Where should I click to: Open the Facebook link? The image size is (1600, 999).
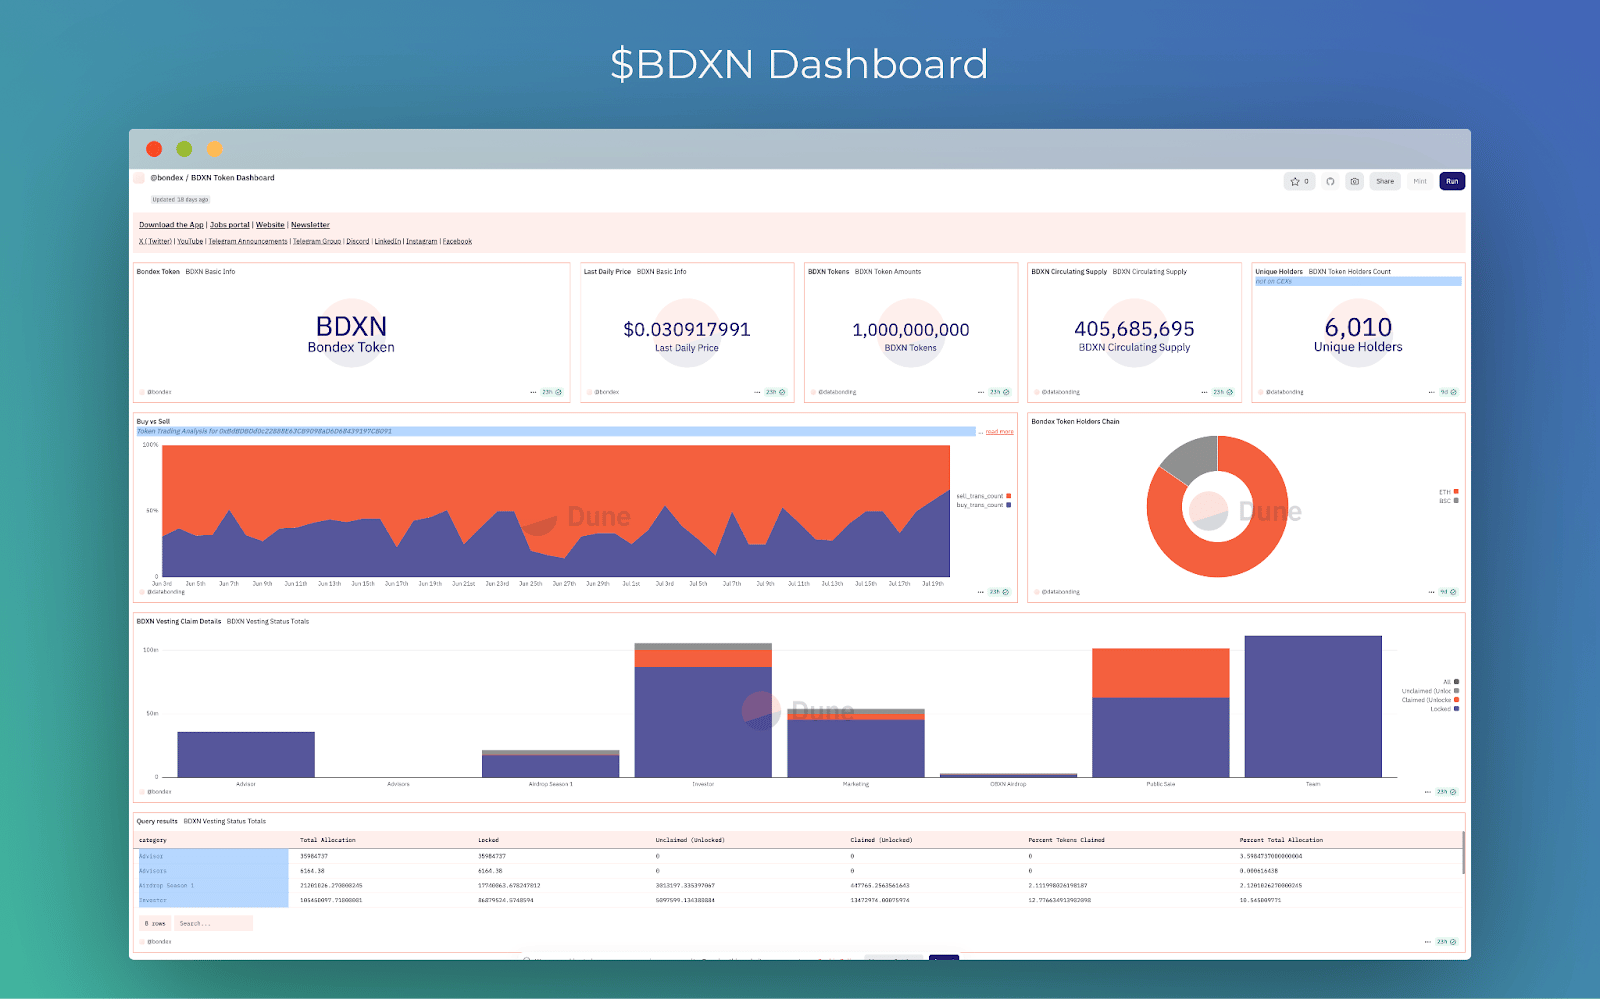(x=457, y=241)
